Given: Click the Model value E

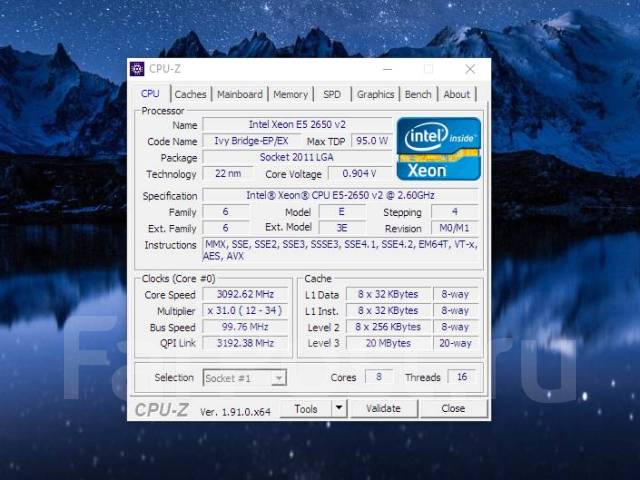Looking at the screenshot, I should point(342,211).
